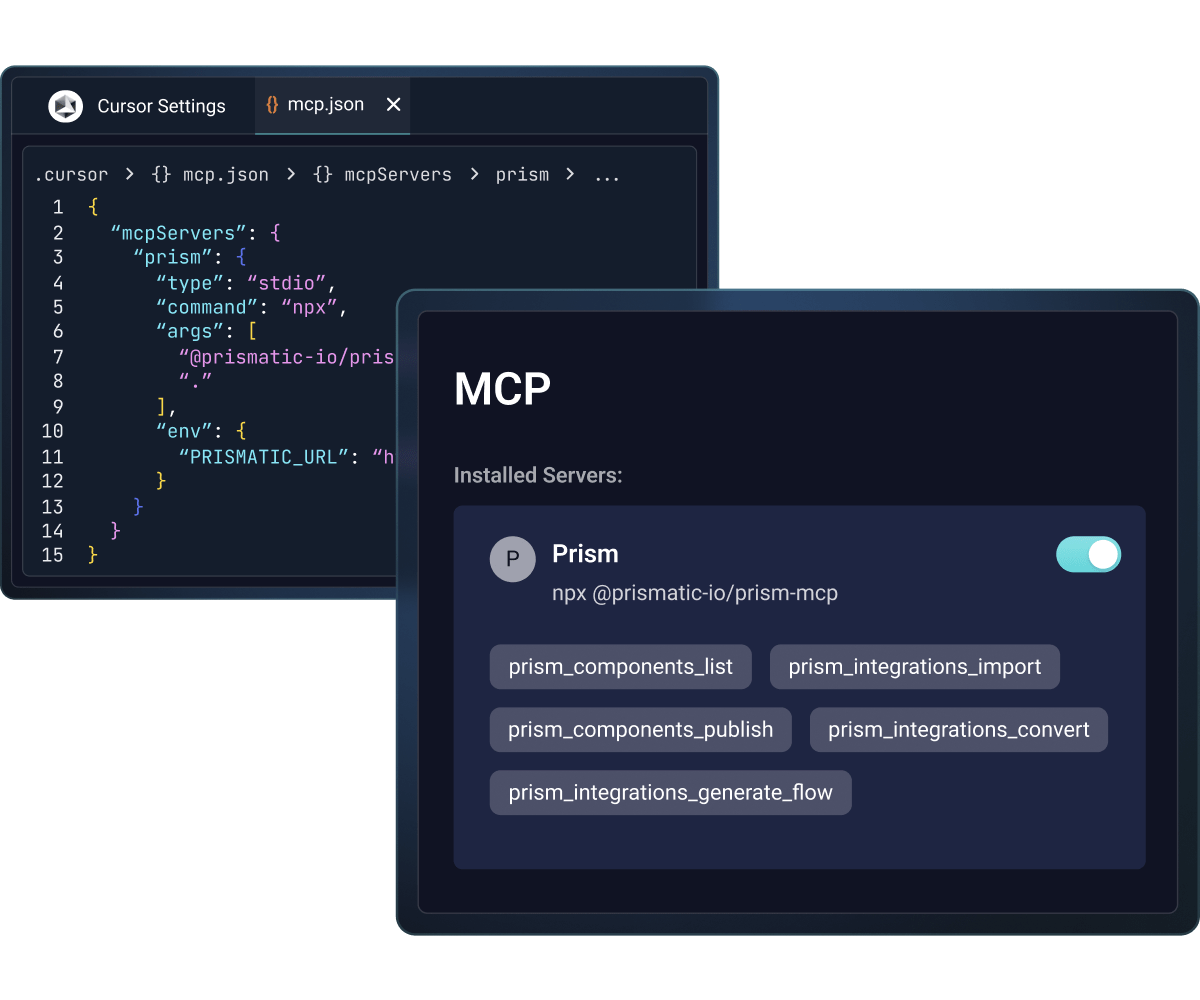Click line number 15 in the gutter
This screenshot has height=1000, width=1200.
click(x=52, y=555)
